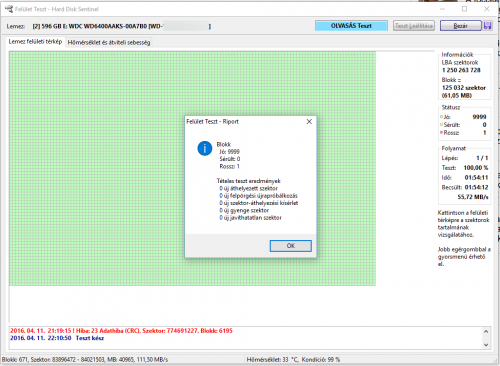Click 'Rossz: 1' in the report dialog
The image size is (500, 366).
click(x=229, y=166)
